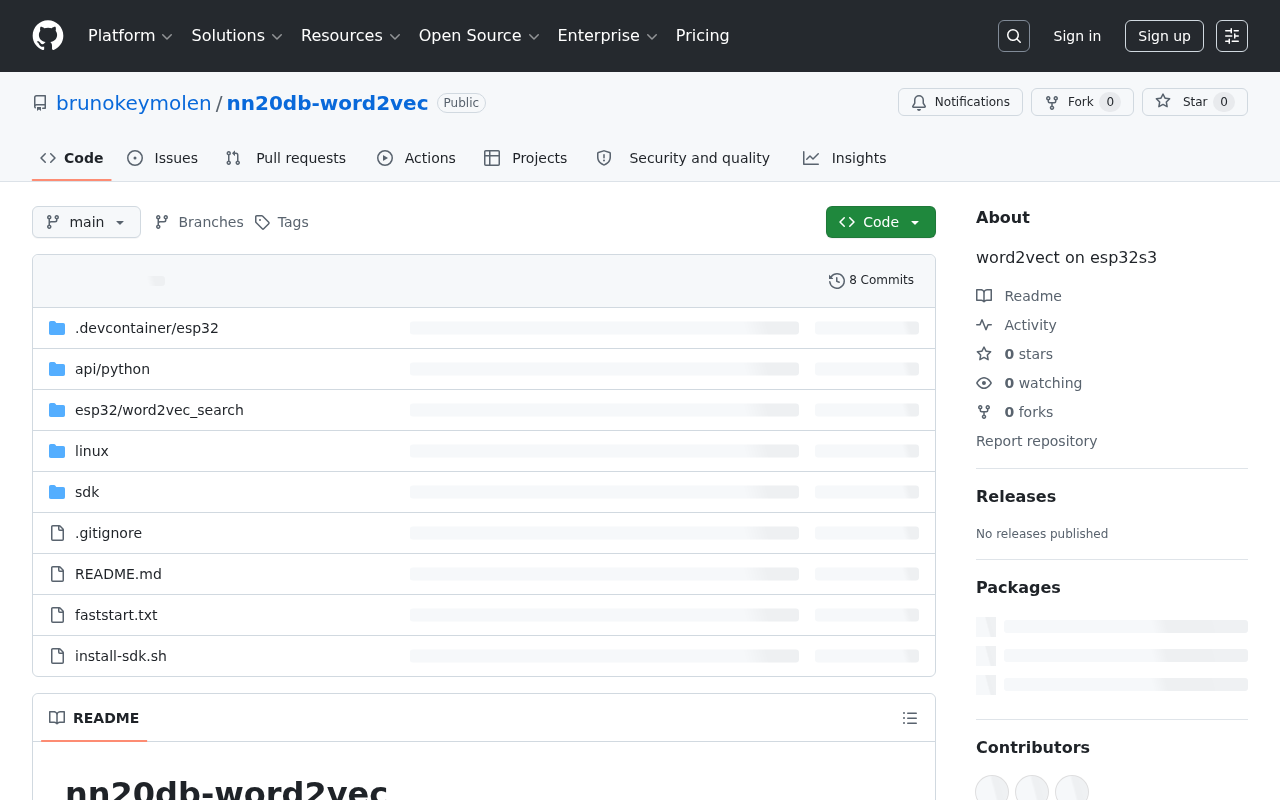Open the green Code dropdown button
The image size is (1280, 800).
pos(881,222)
